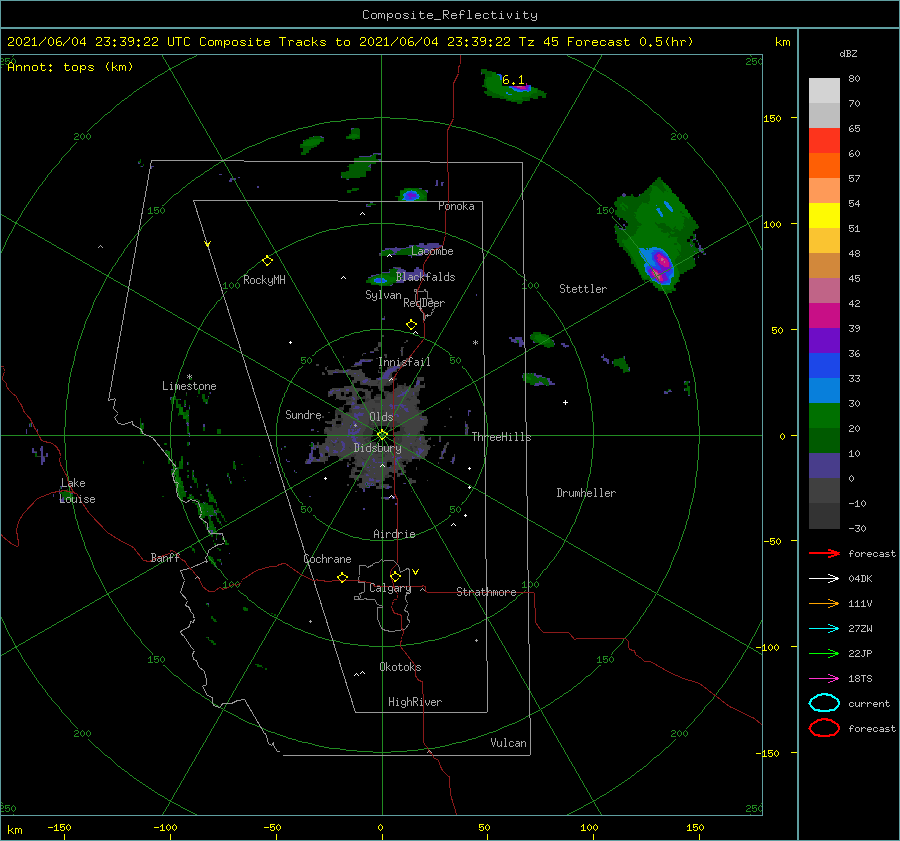Click the cyan 27ZW arrow legend icon
Viewport: 900px width, 841px height.
(x=824, y=629)
